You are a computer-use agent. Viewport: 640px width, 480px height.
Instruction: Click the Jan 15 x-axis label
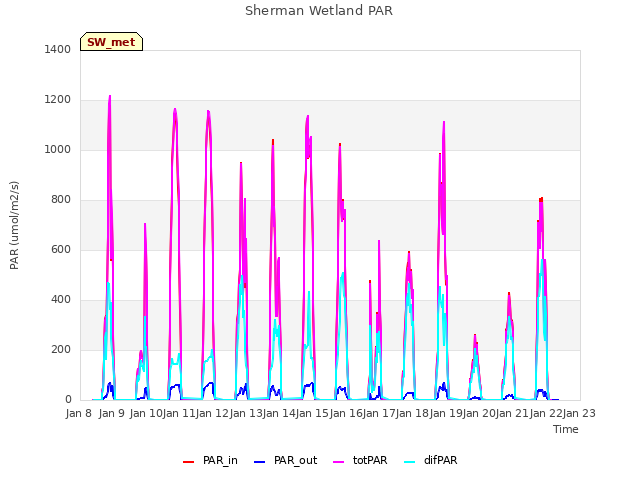pos(312,413)
